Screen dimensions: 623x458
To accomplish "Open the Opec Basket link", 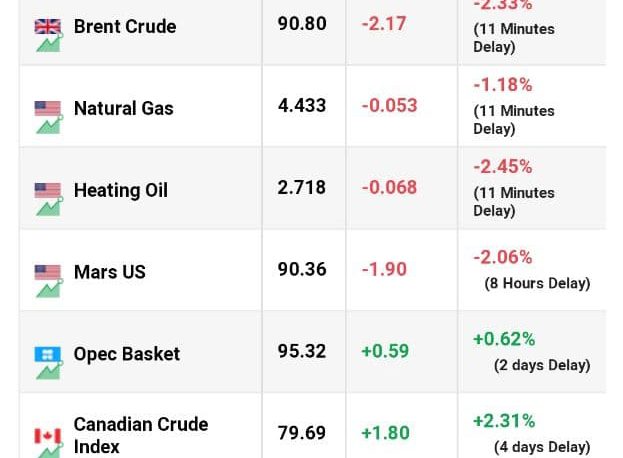I will (127, 354).
